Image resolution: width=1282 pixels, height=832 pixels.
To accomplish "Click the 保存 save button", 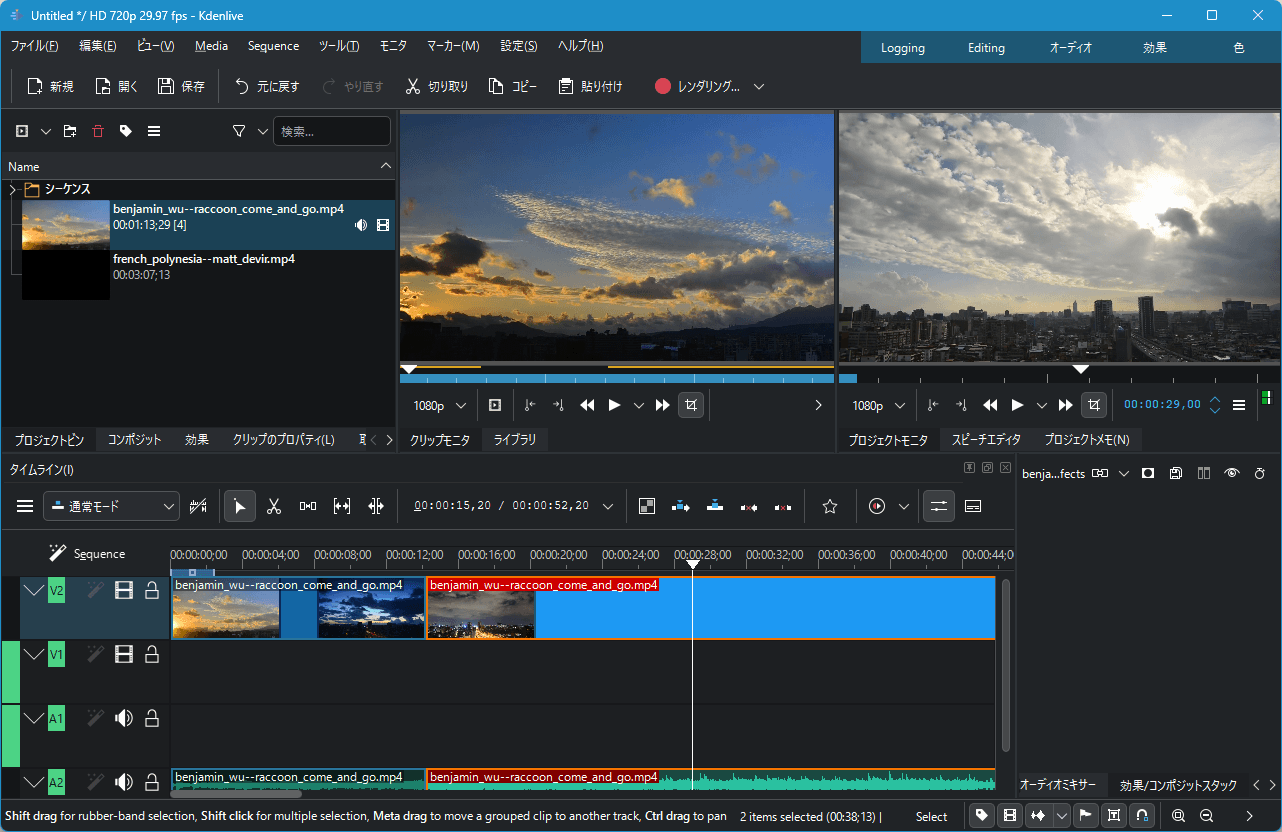I will click(181, 87).
